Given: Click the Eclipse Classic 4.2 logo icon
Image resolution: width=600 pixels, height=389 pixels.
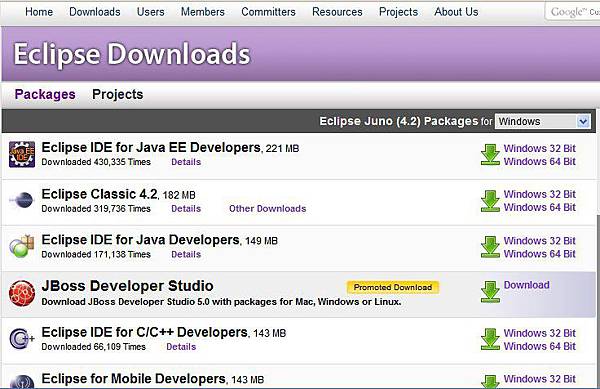Looking at the screenshot, I should click(x=22, y=200).
